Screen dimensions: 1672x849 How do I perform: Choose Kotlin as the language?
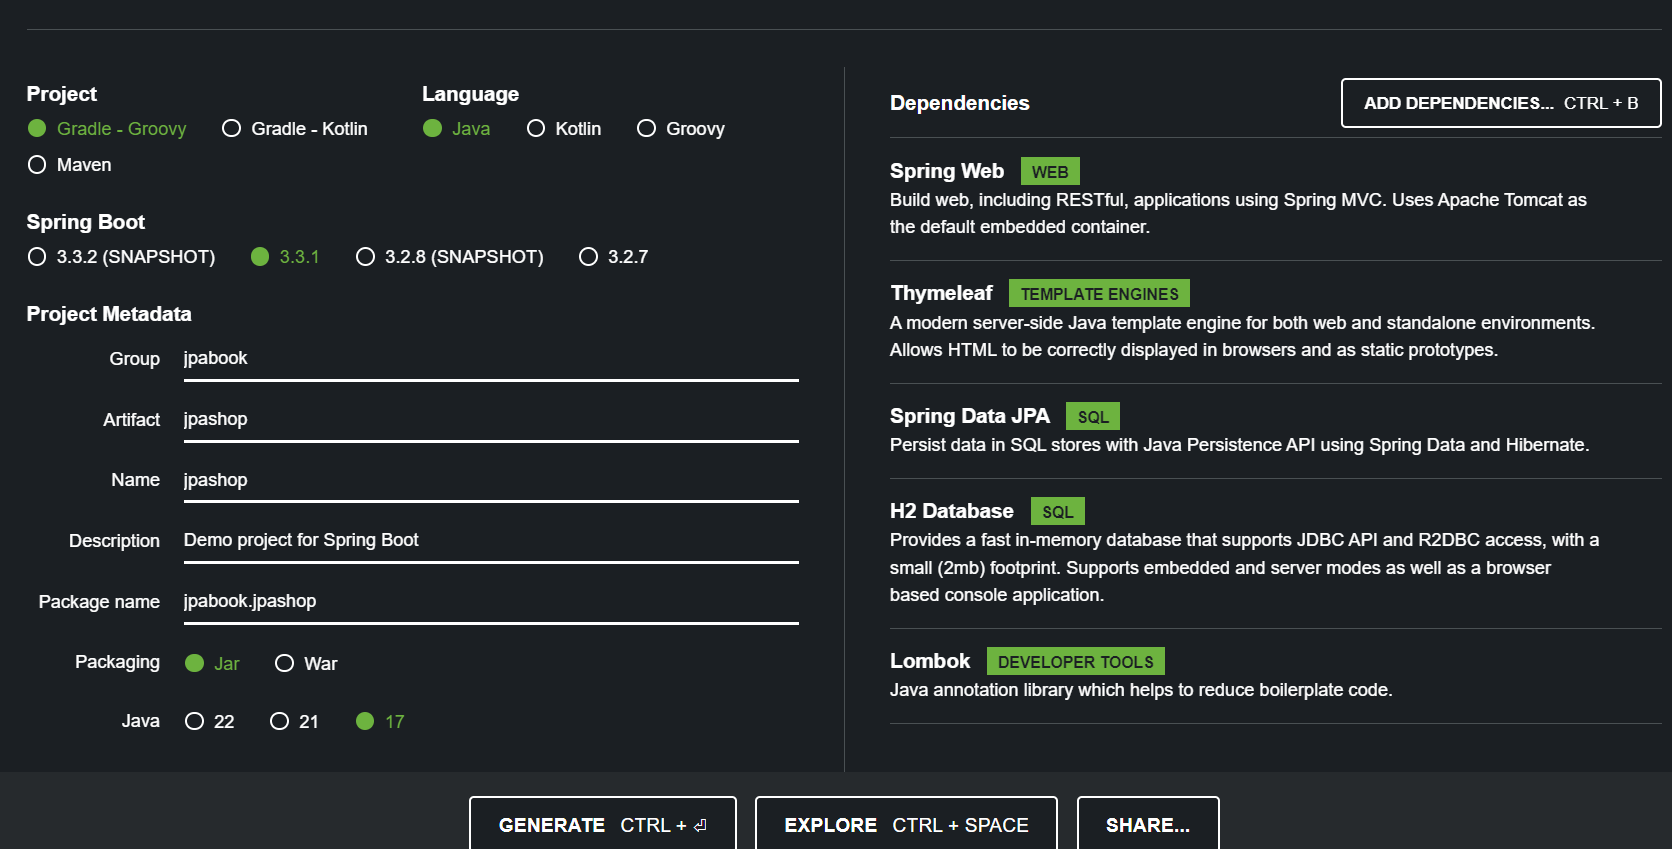pyautogui.click(x=564, y=129)
